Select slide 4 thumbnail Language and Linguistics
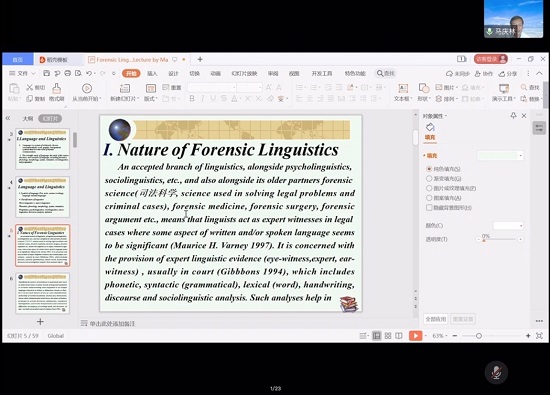This screenshot has width=550, height=395. 42,197
